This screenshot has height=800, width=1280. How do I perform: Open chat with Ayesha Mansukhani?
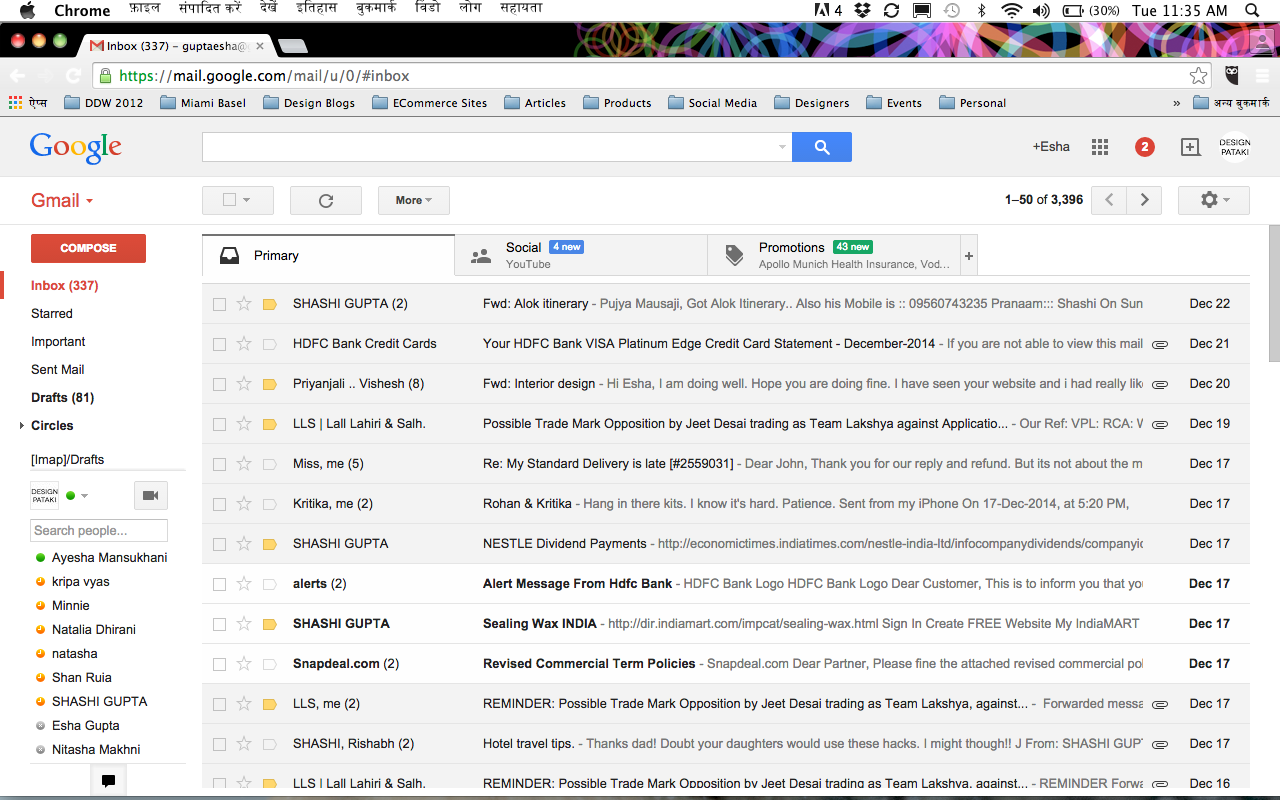click(x=110, y=558)
